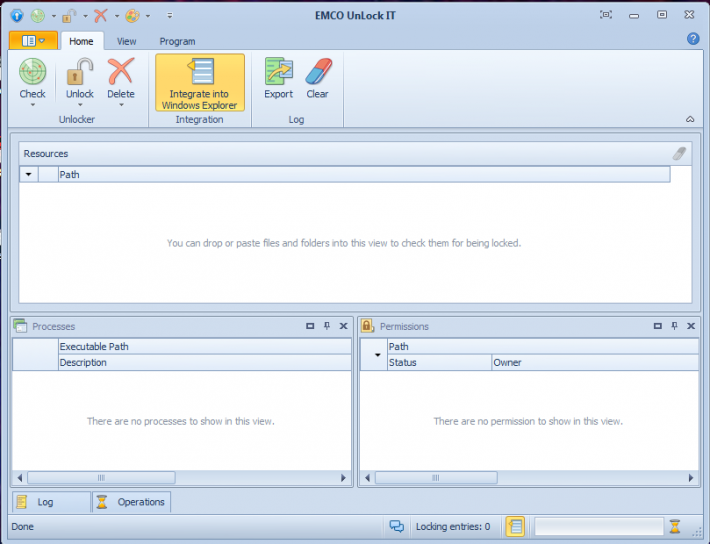Switch to the View ribbon tab
Viewport: 710px width, 544px height.
126,41
